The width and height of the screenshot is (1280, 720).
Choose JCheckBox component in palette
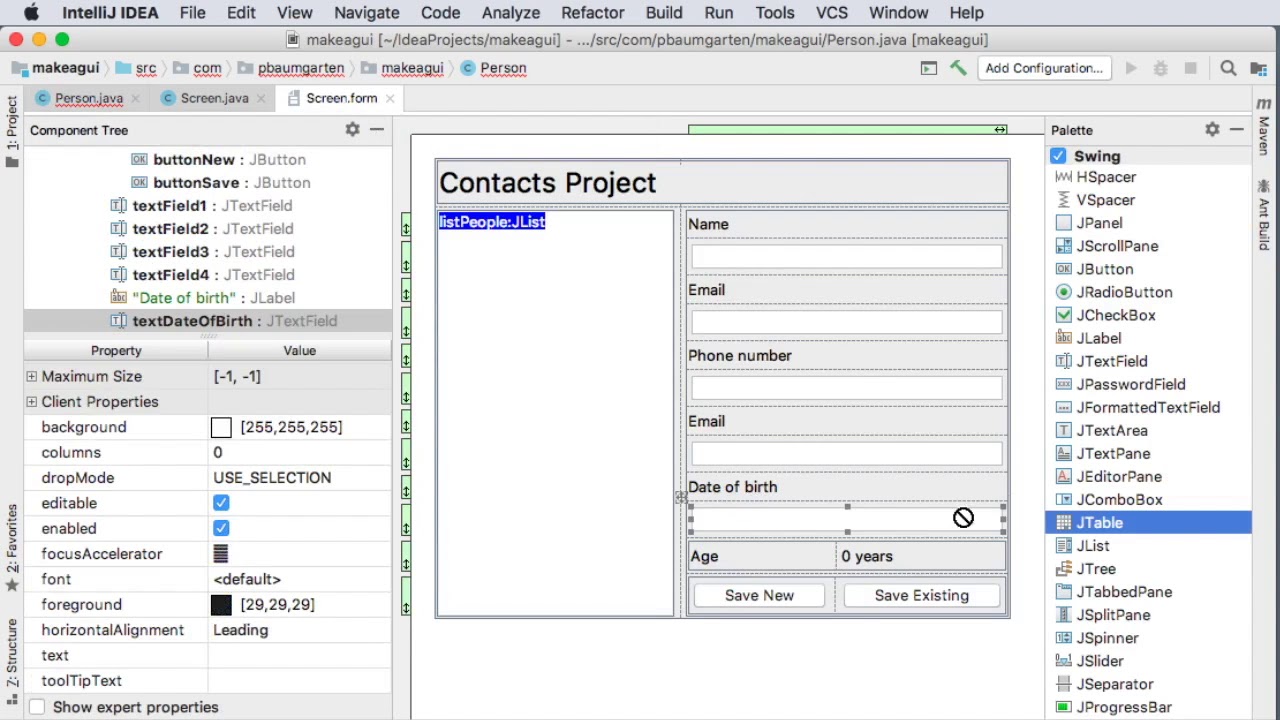coord(1116,315)
